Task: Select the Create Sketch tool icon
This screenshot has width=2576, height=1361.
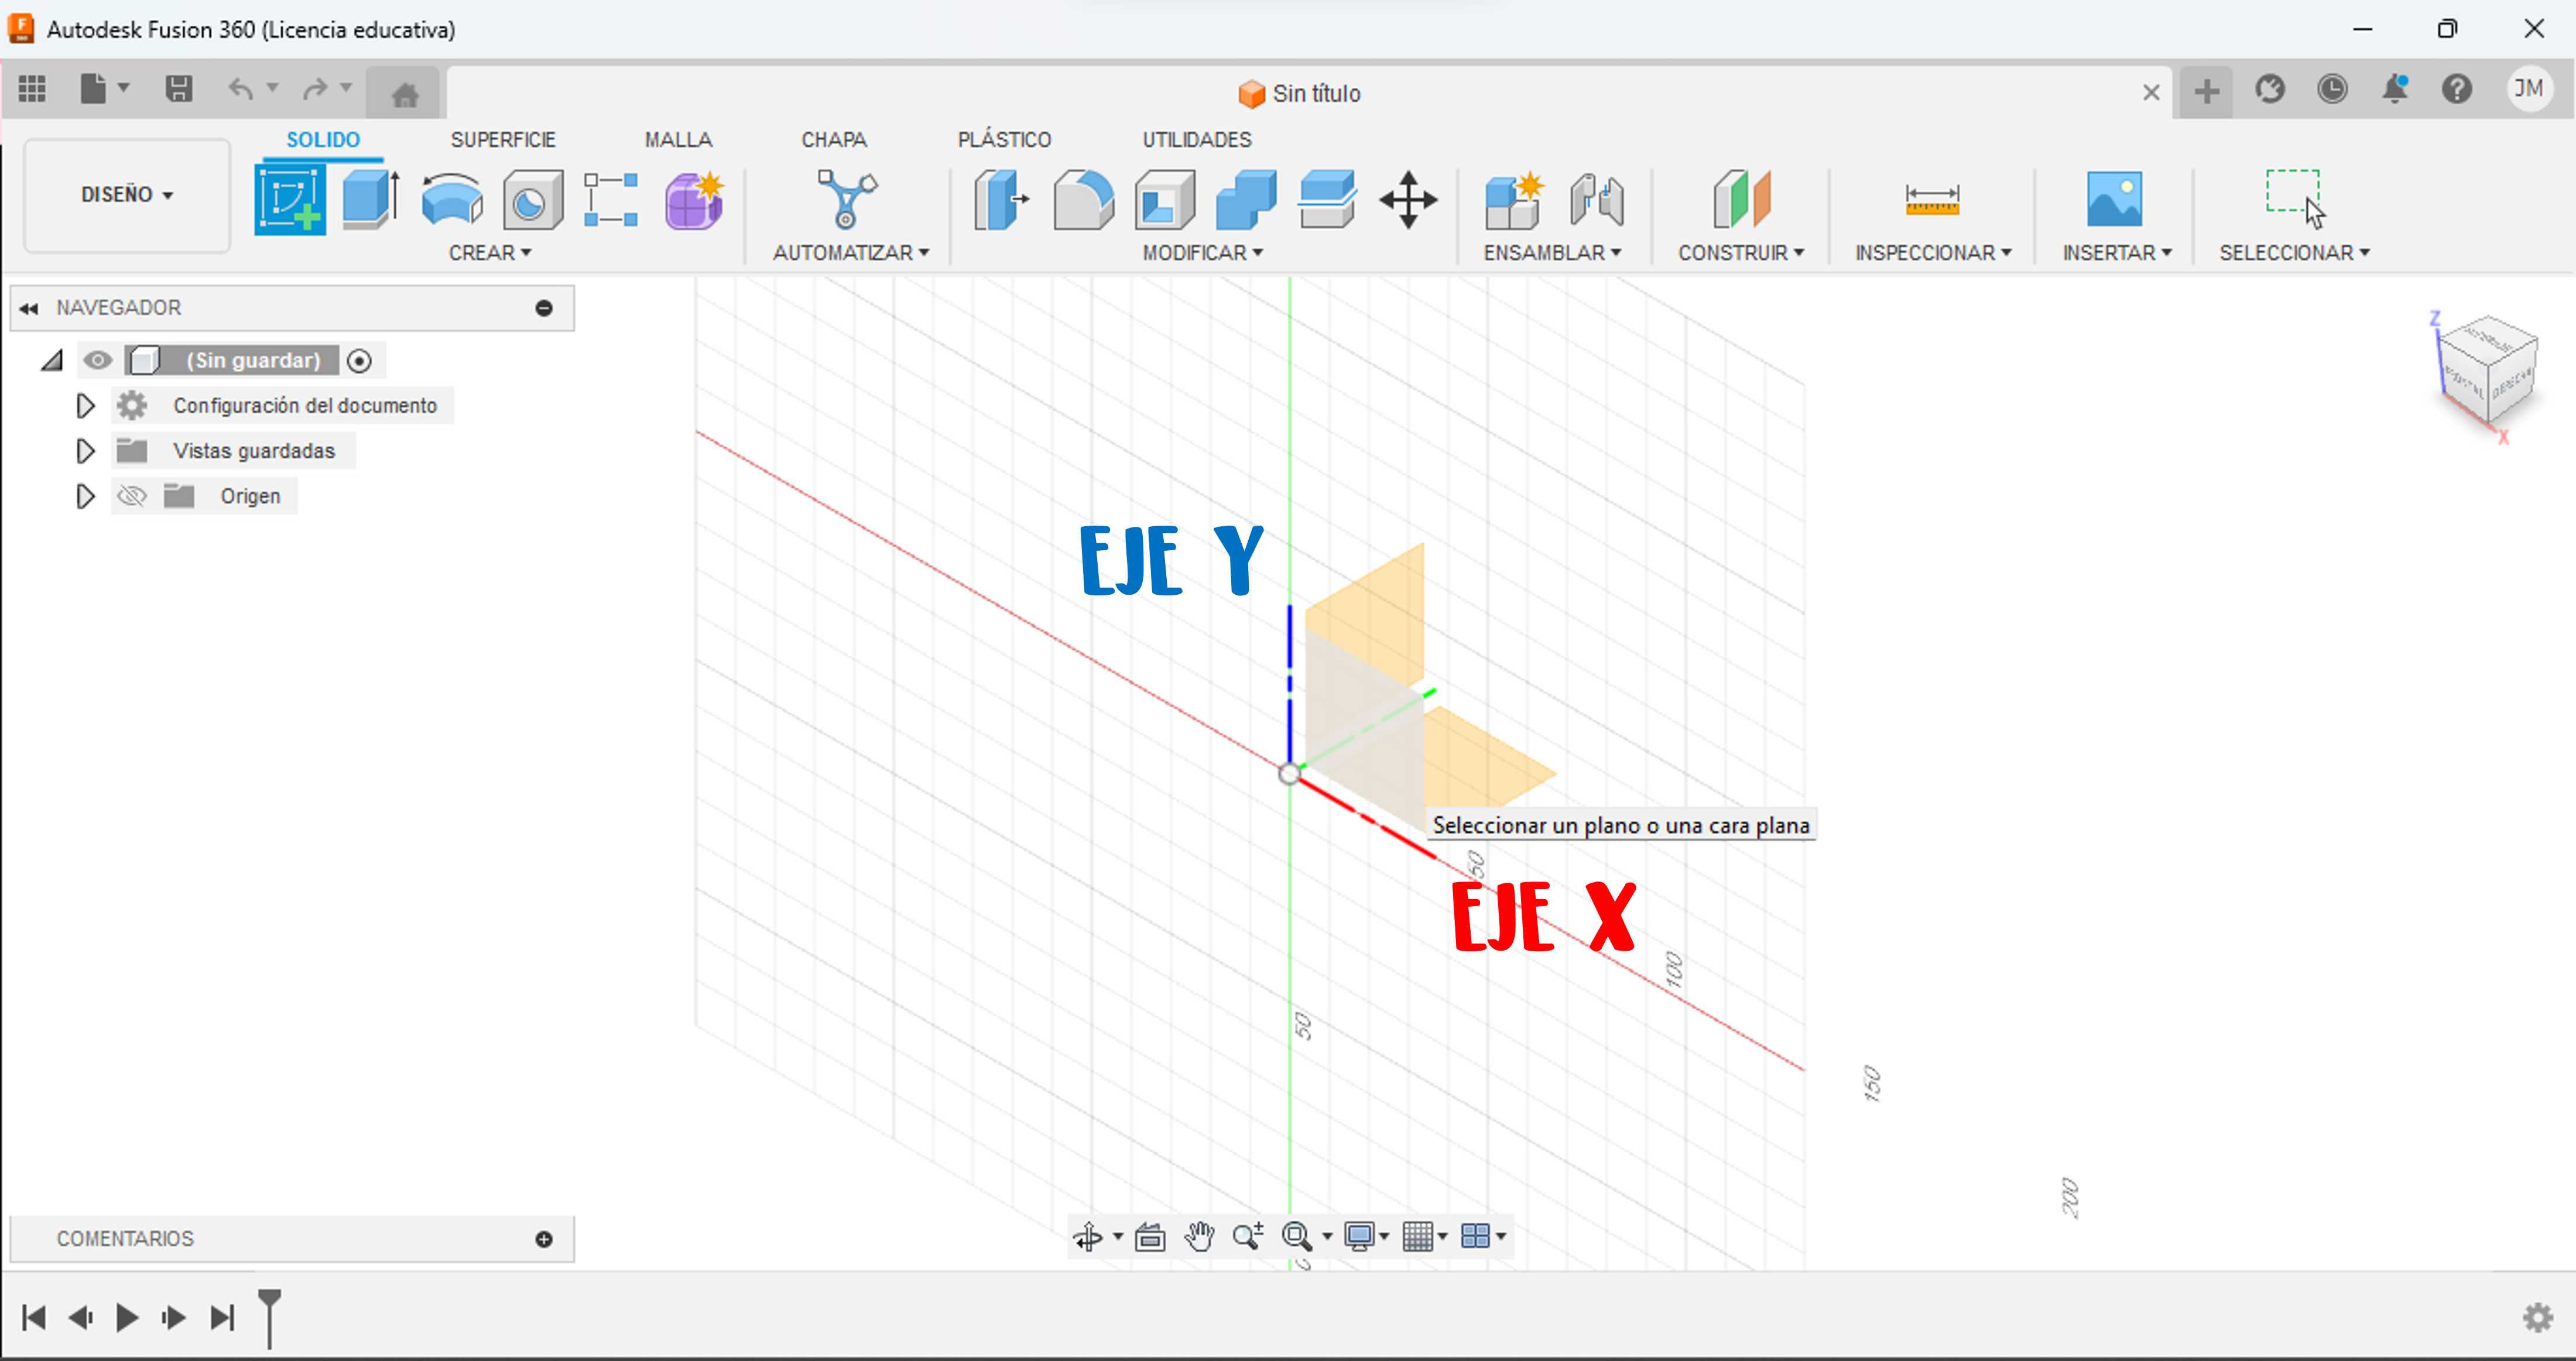Action: (x=290, y=200)
